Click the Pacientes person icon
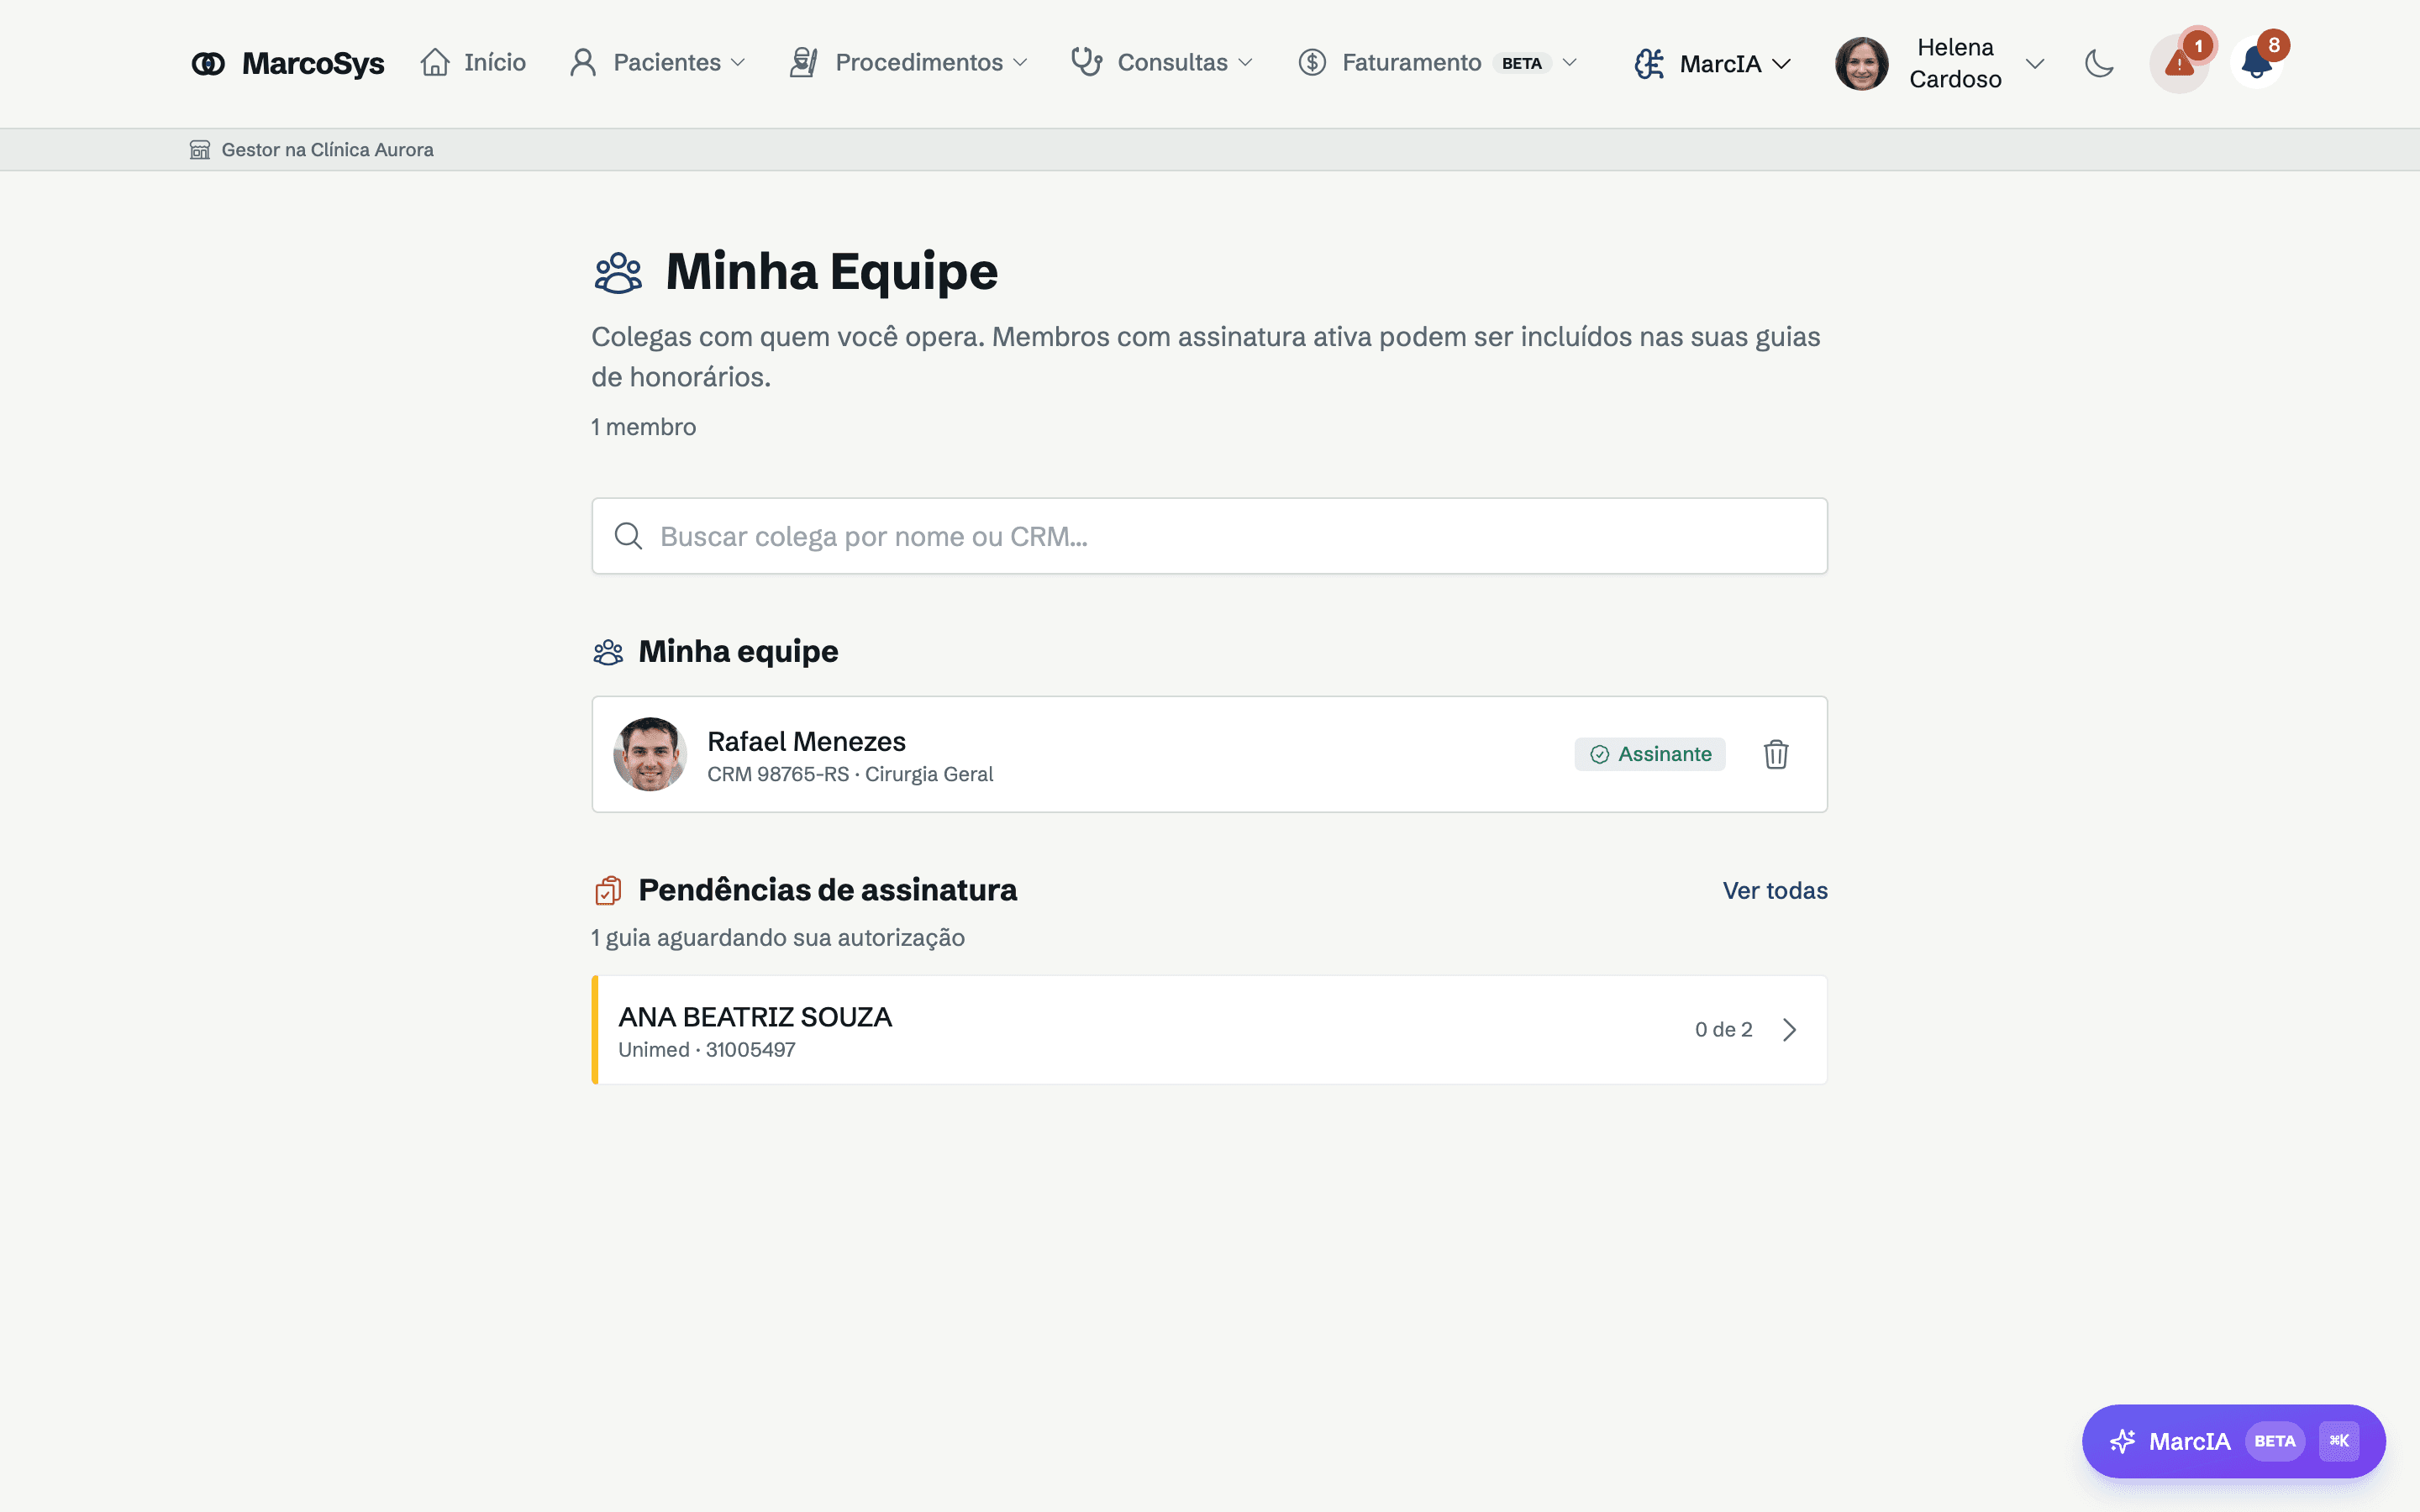 click(x=583, y=62)
